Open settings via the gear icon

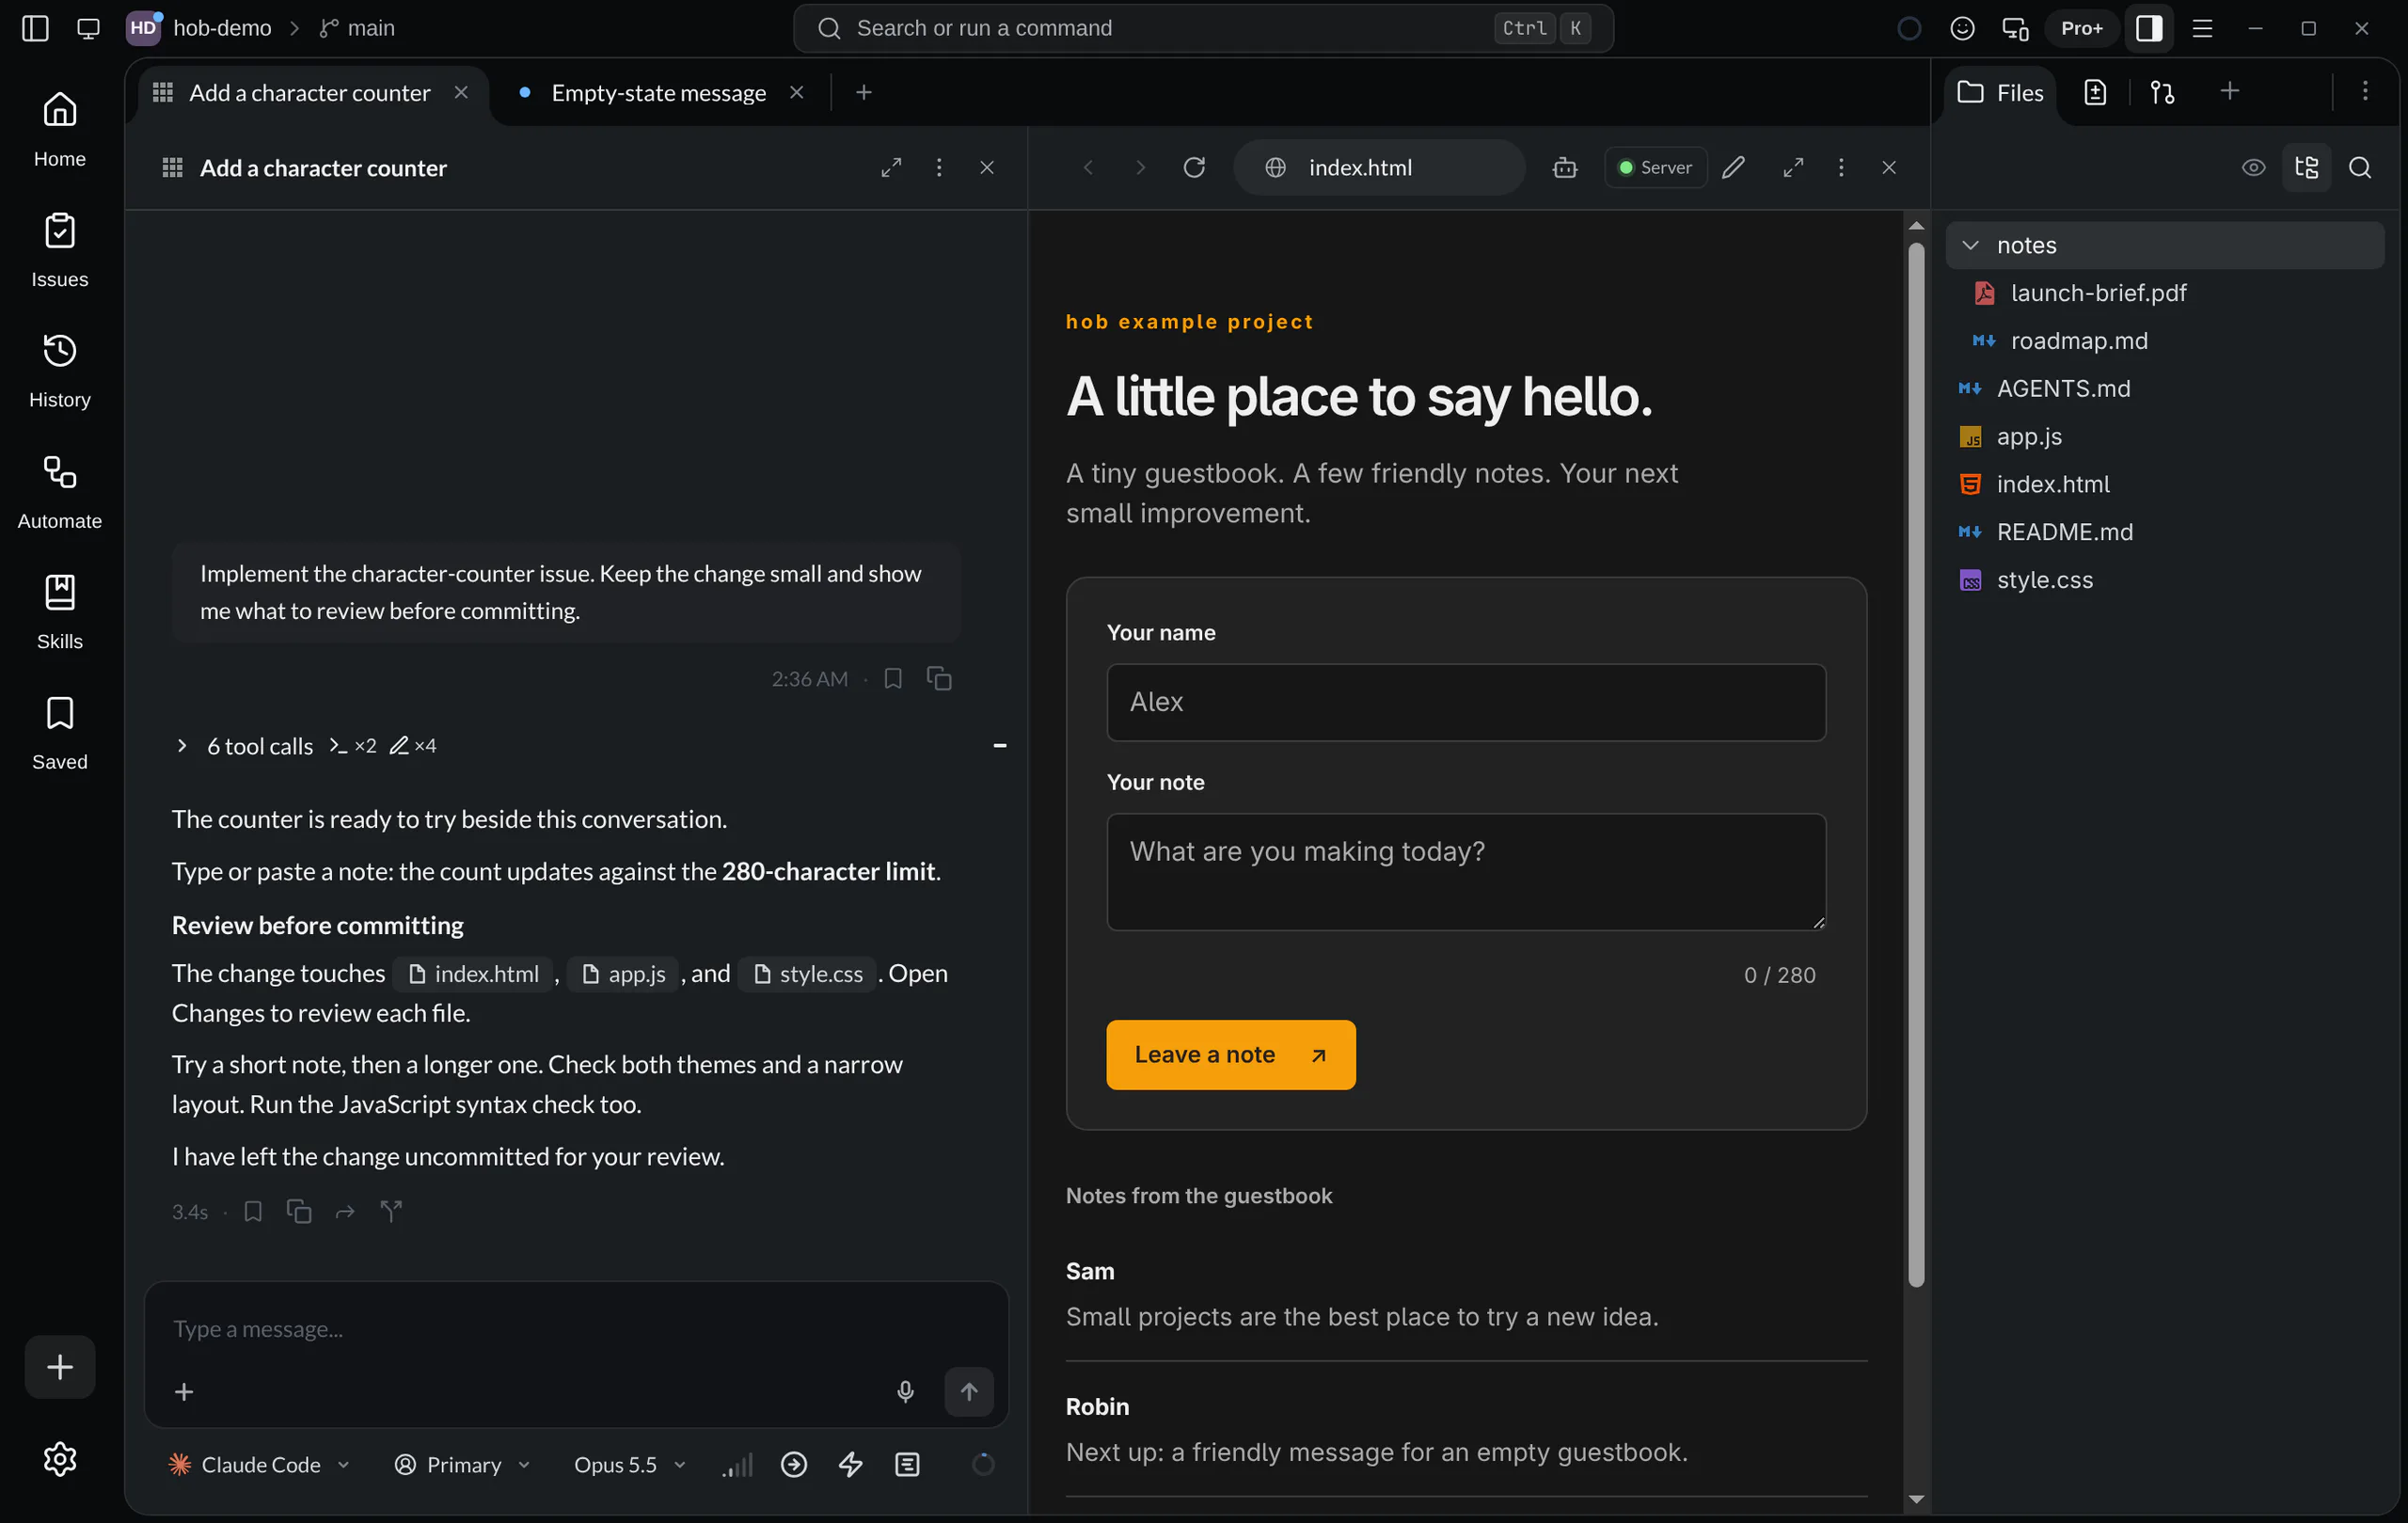(x=60, y=1459)
